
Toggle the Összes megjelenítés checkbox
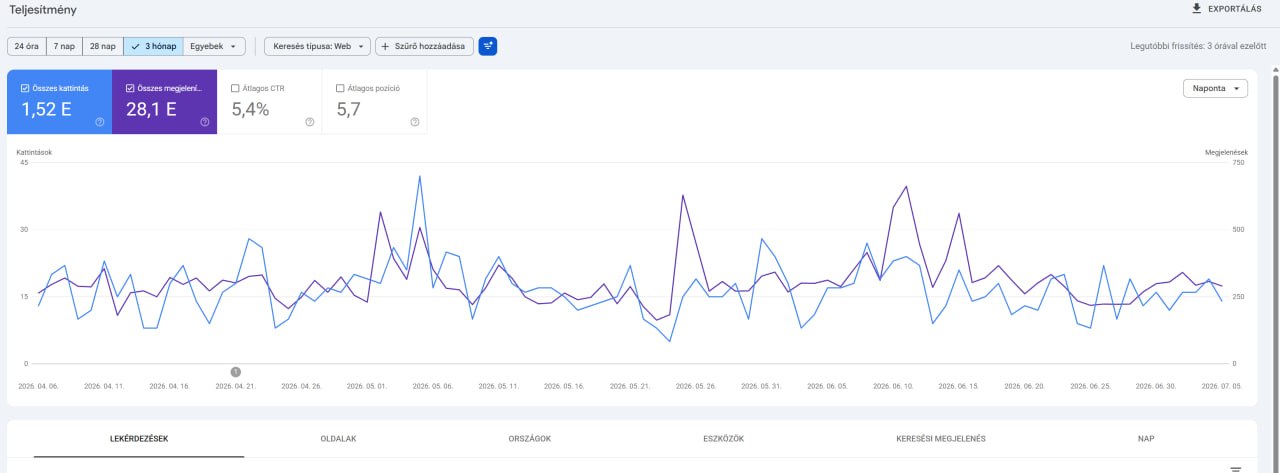pos(130,88)
